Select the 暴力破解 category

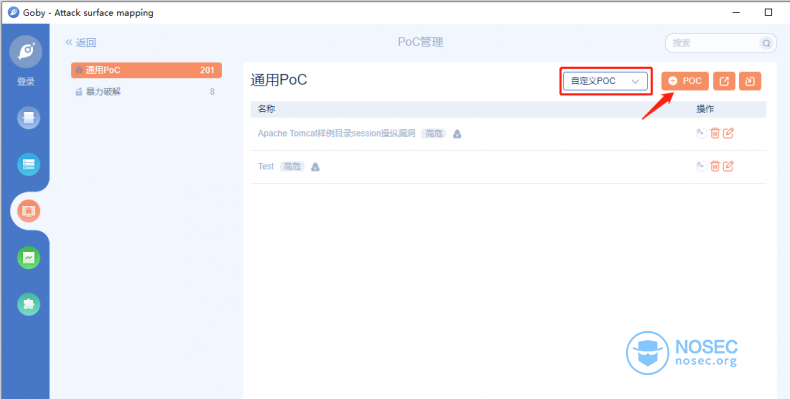[x=146, y=92]
